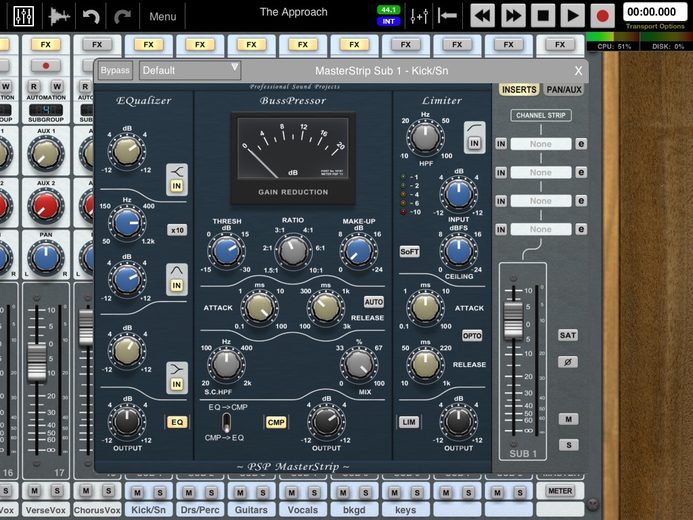693x520 pixels.
Task: Click the GAIN REDUCTION VU meter
Action: [x=293, y=158]
